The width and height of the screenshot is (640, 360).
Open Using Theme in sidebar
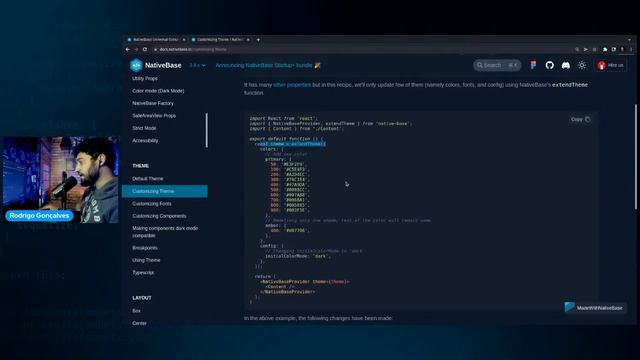tap(146, 260)
